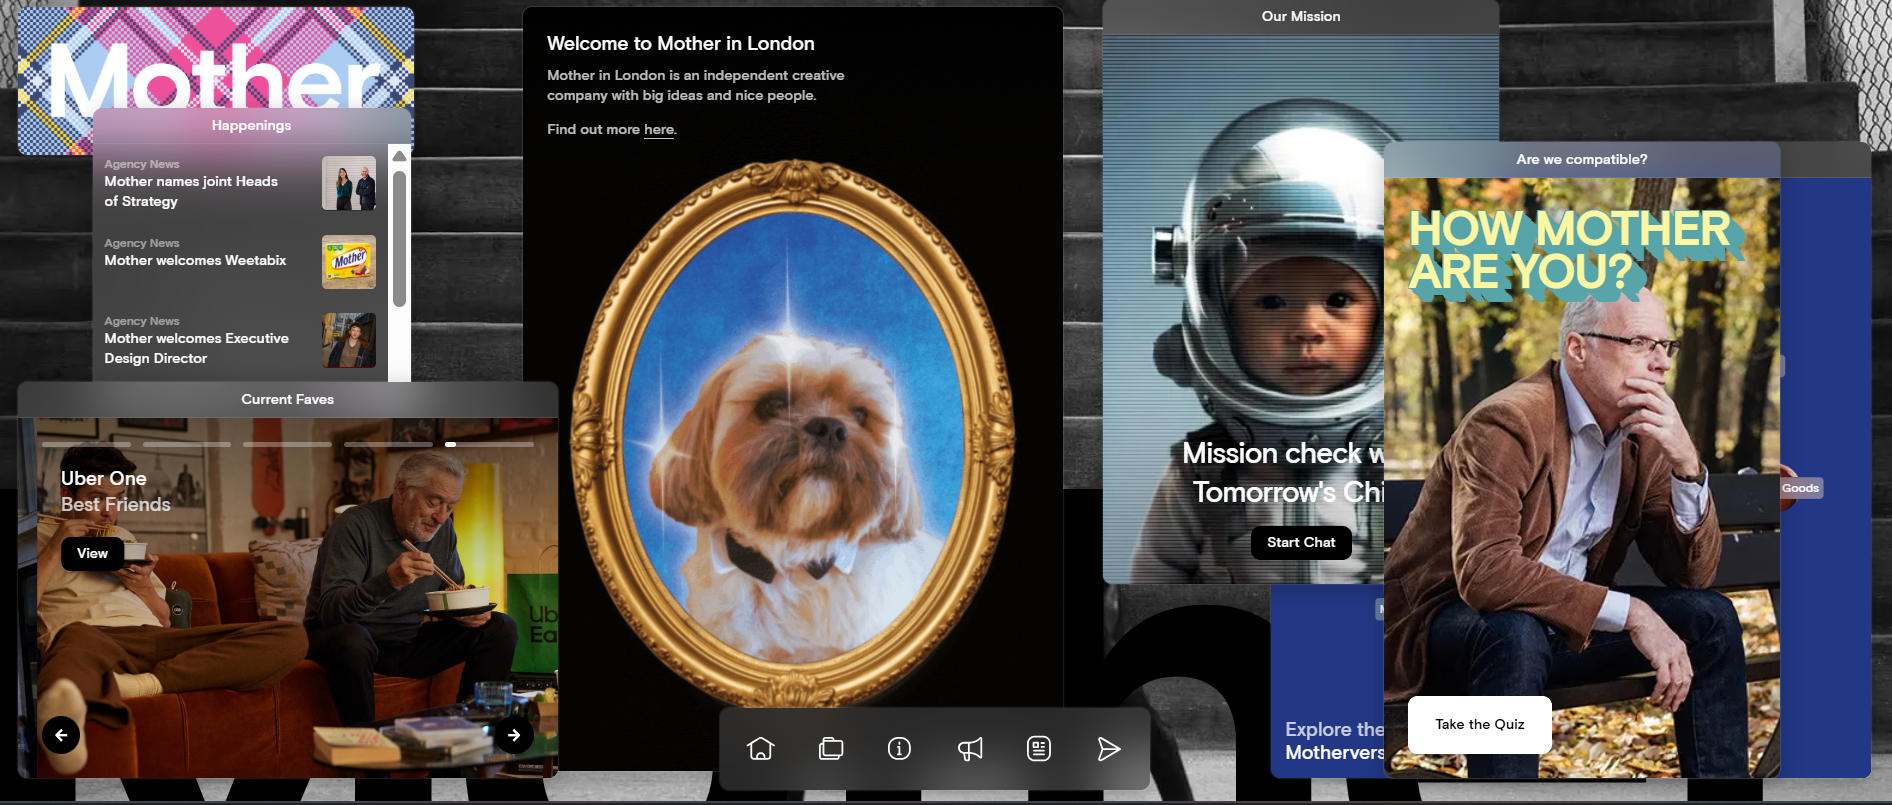Click the 'Explore the Motherverse' text
Screen dimensions: 1892x805
point(1335,741)
